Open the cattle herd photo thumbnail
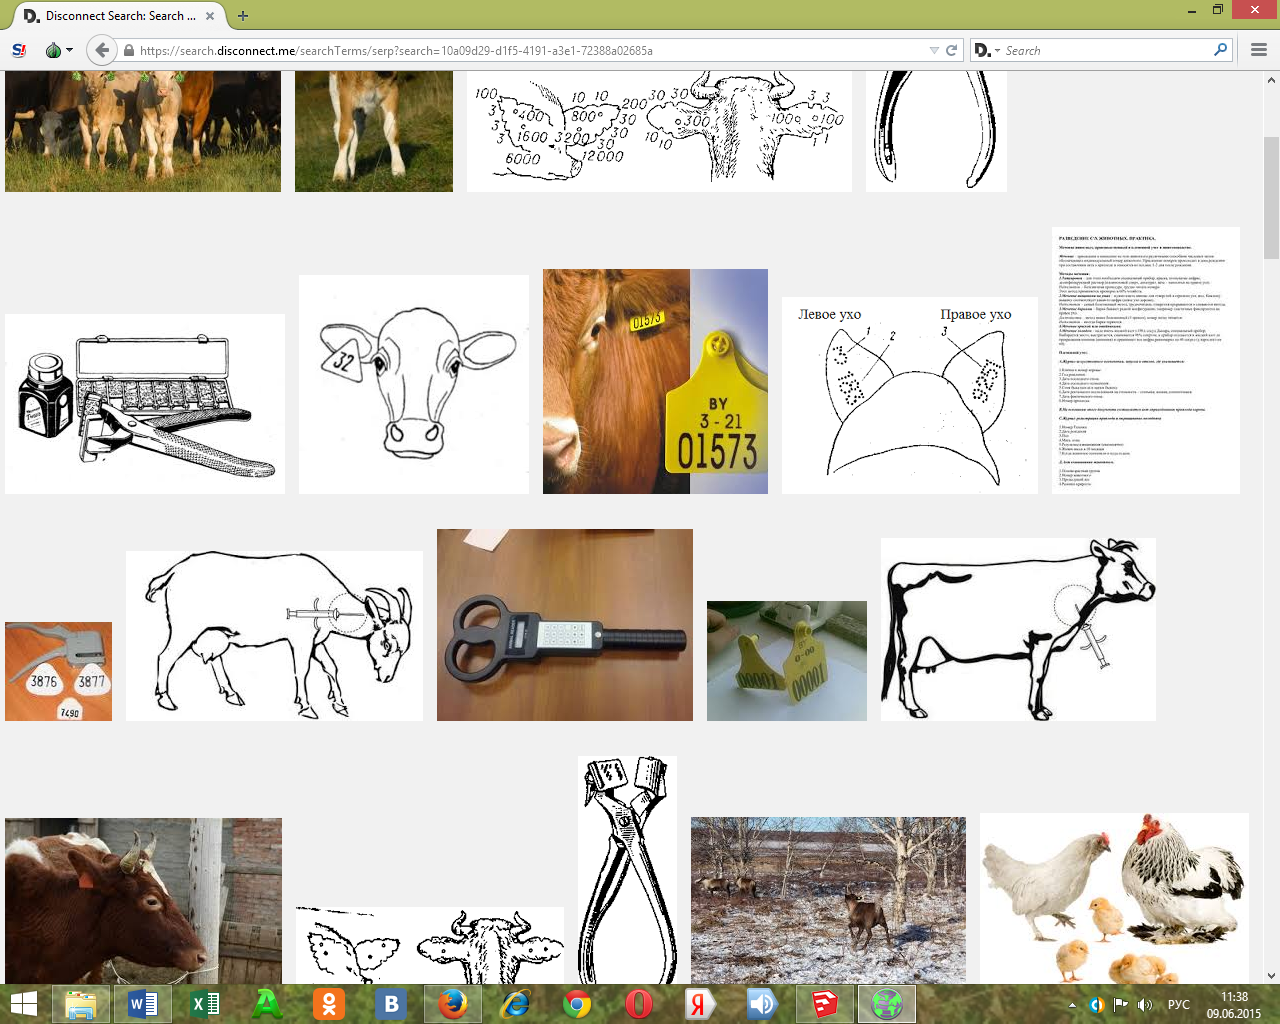The image size is (1280, 1024). [143, 131]
